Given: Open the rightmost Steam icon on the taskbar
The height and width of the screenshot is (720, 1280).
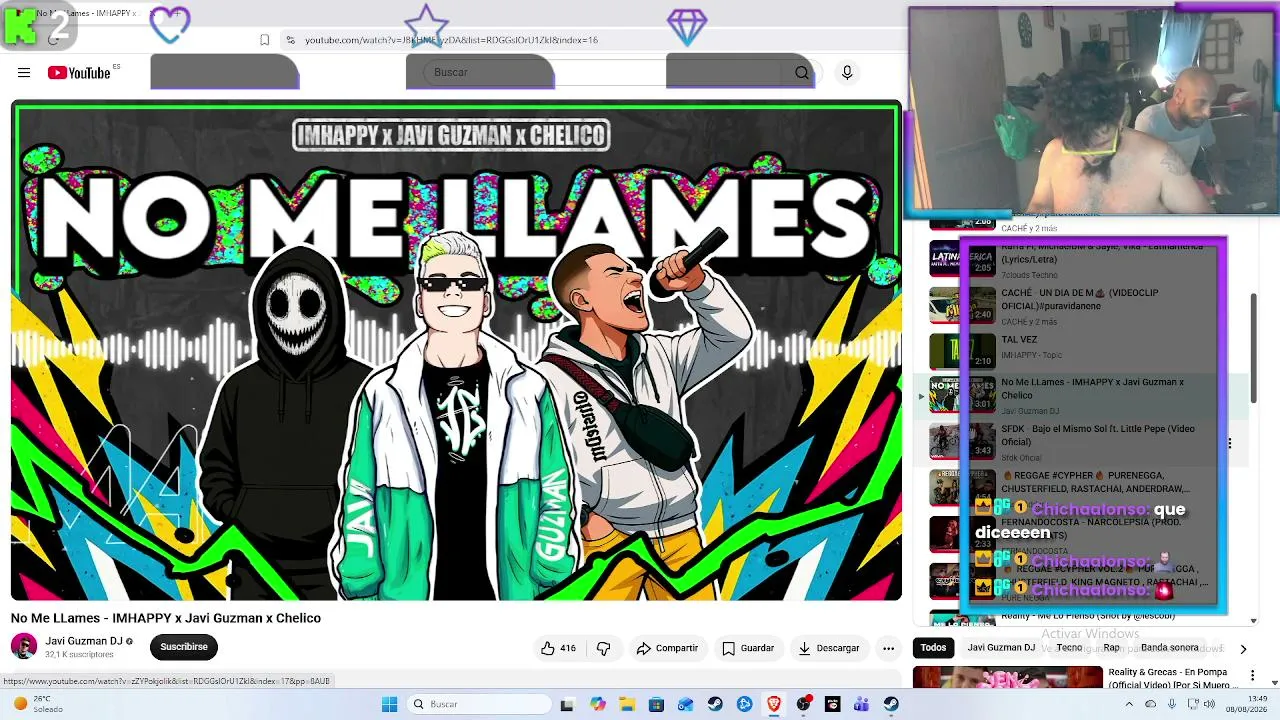Looking at the screenshot, I should click(891, 704).
